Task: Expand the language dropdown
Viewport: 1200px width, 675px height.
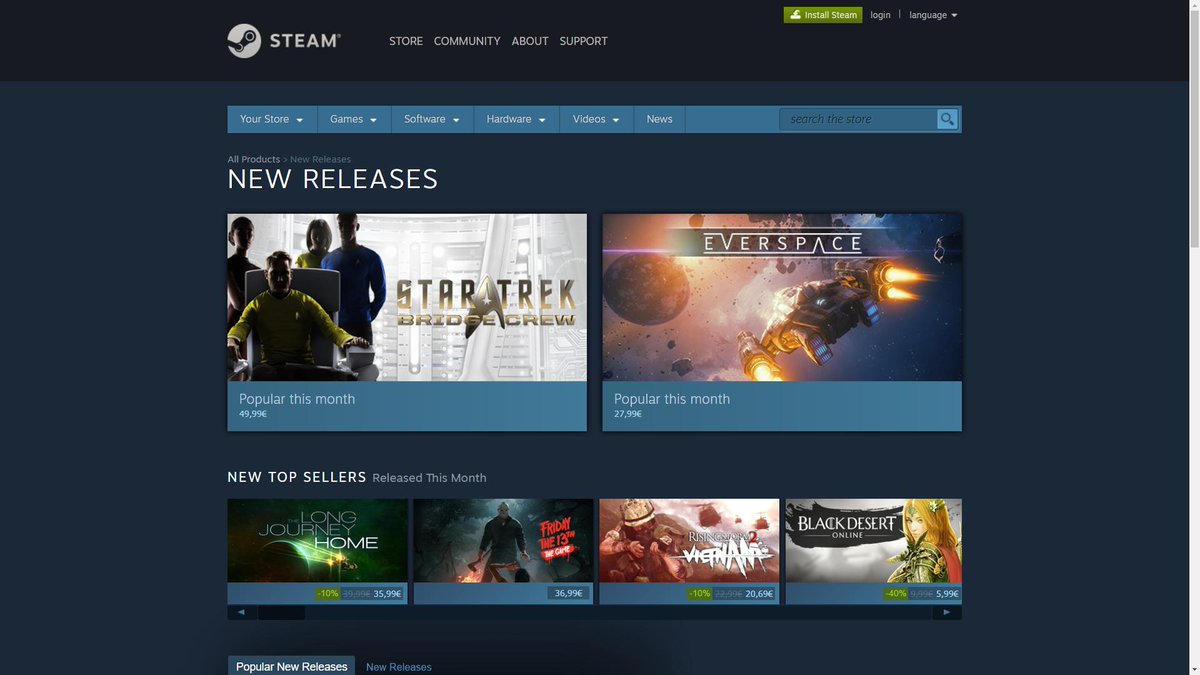Action: pyautogui.click(x=933, y=15)
